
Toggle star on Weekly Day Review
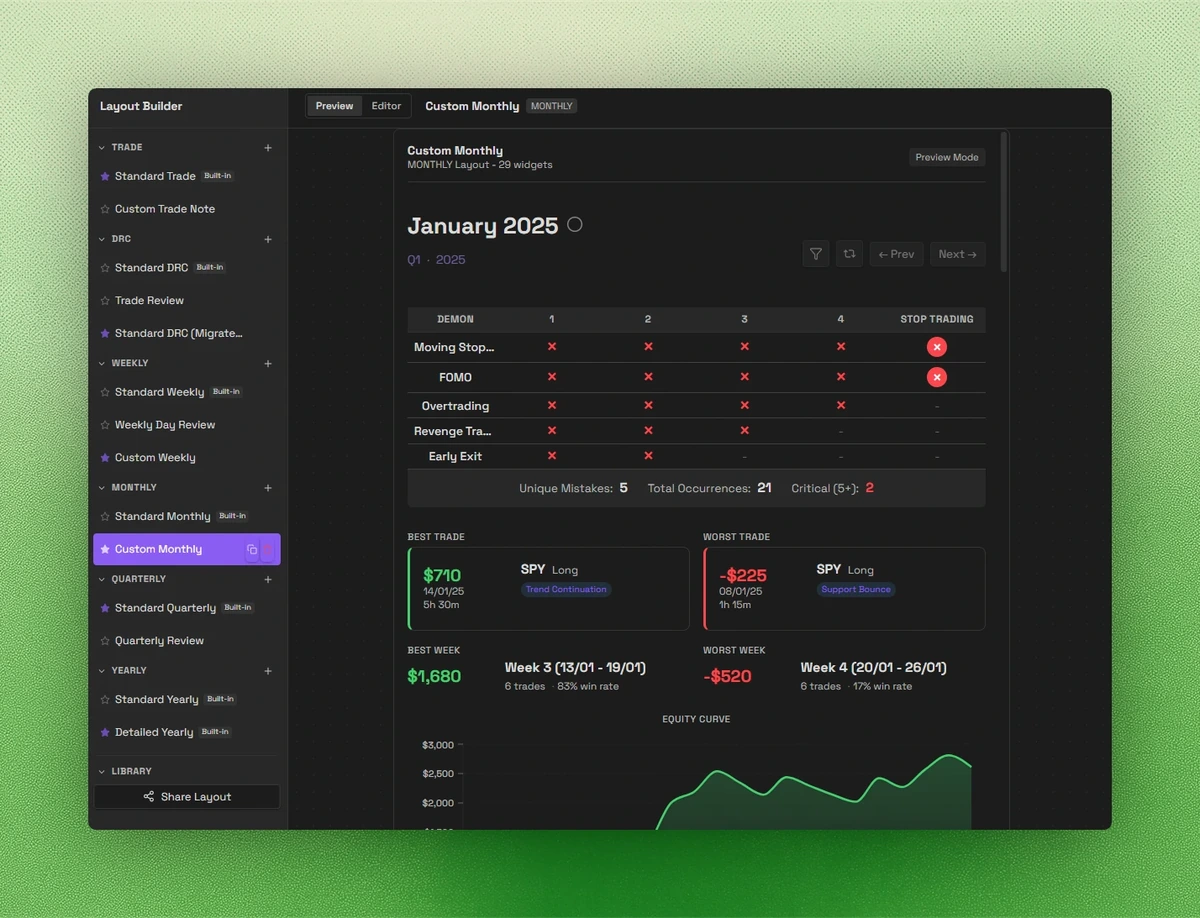[105, 425]
